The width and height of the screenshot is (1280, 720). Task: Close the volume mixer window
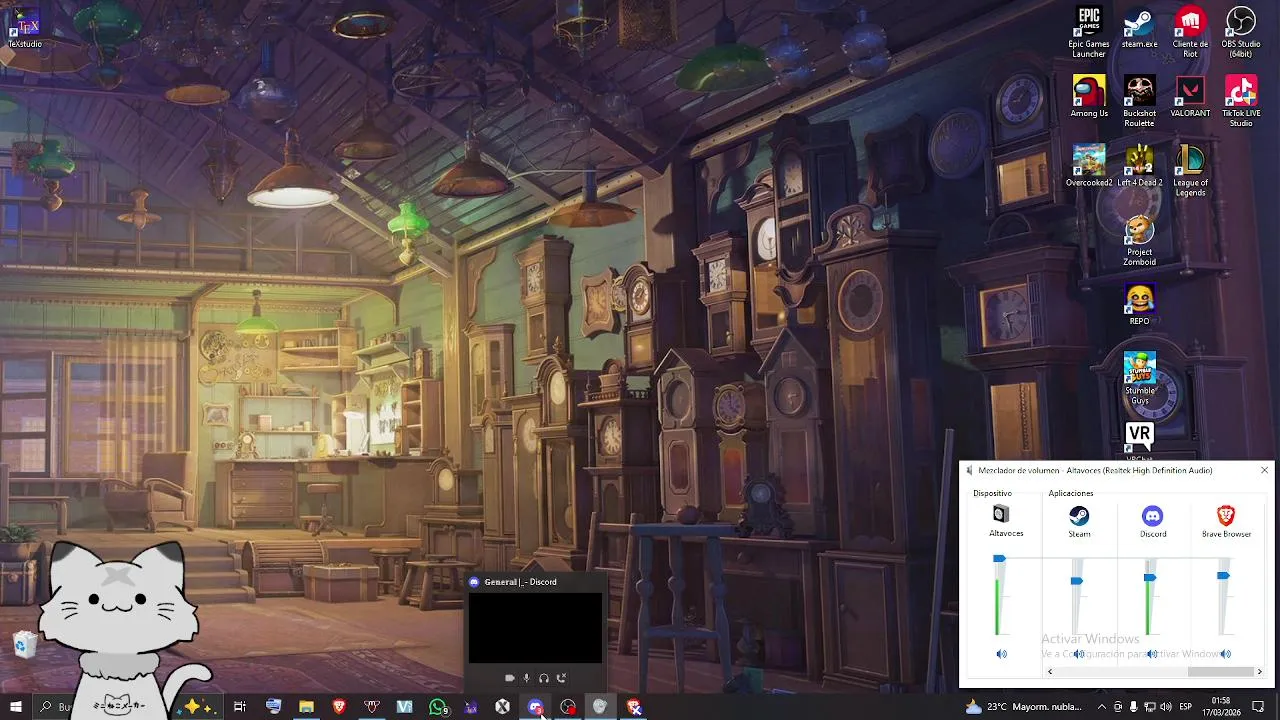1264,470
